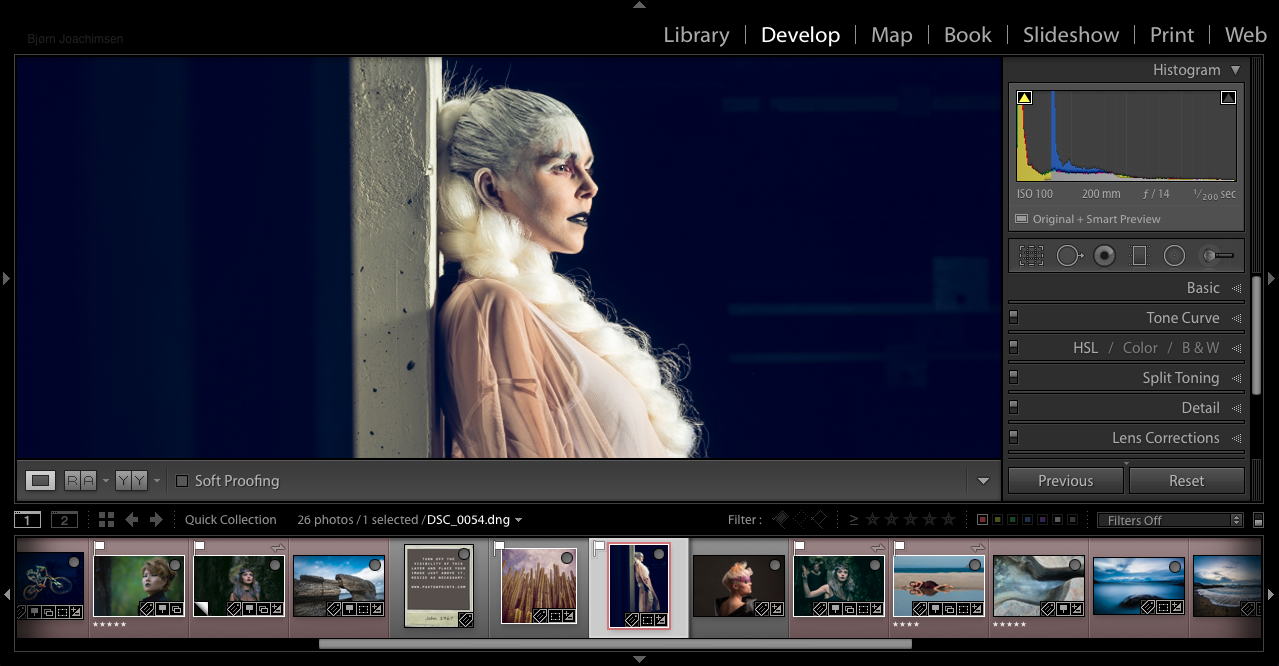This screenshot has height=666, width=1279.
Task: Click the Previous button
Action: (x=1065, y=481)
